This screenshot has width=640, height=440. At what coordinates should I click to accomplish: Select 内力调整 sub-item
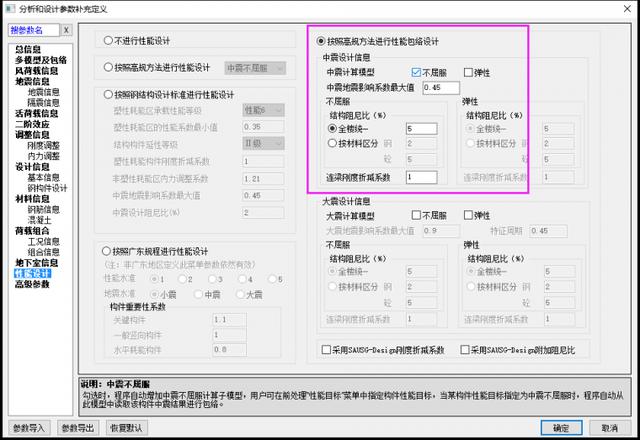43,156
